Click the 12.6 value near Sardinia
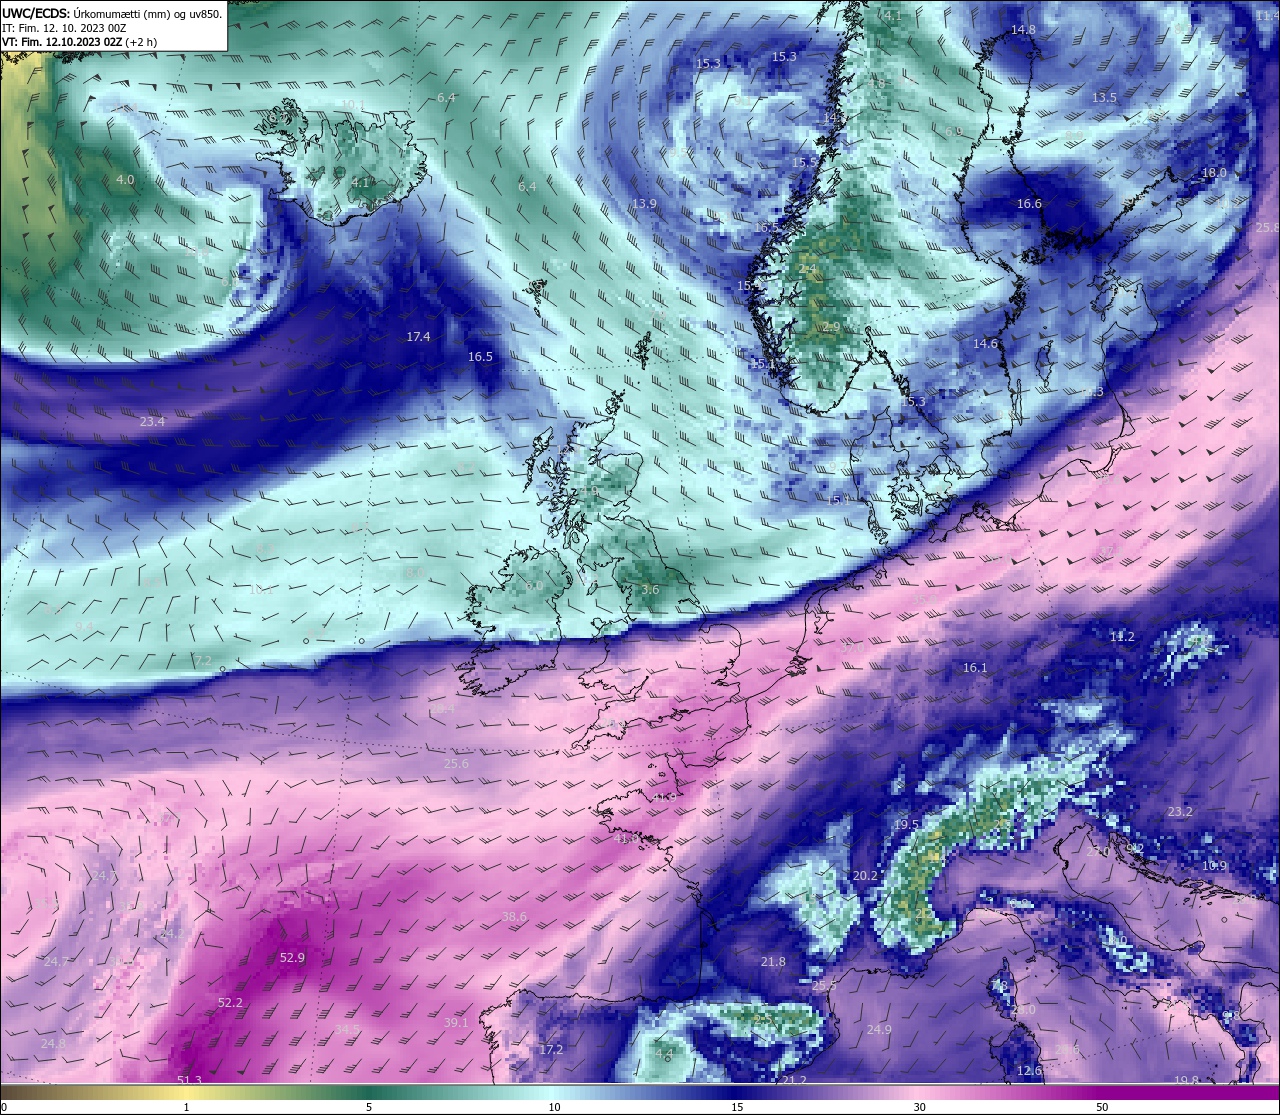The height and width of the screenshot is (1115, 1280). 1029,1071
